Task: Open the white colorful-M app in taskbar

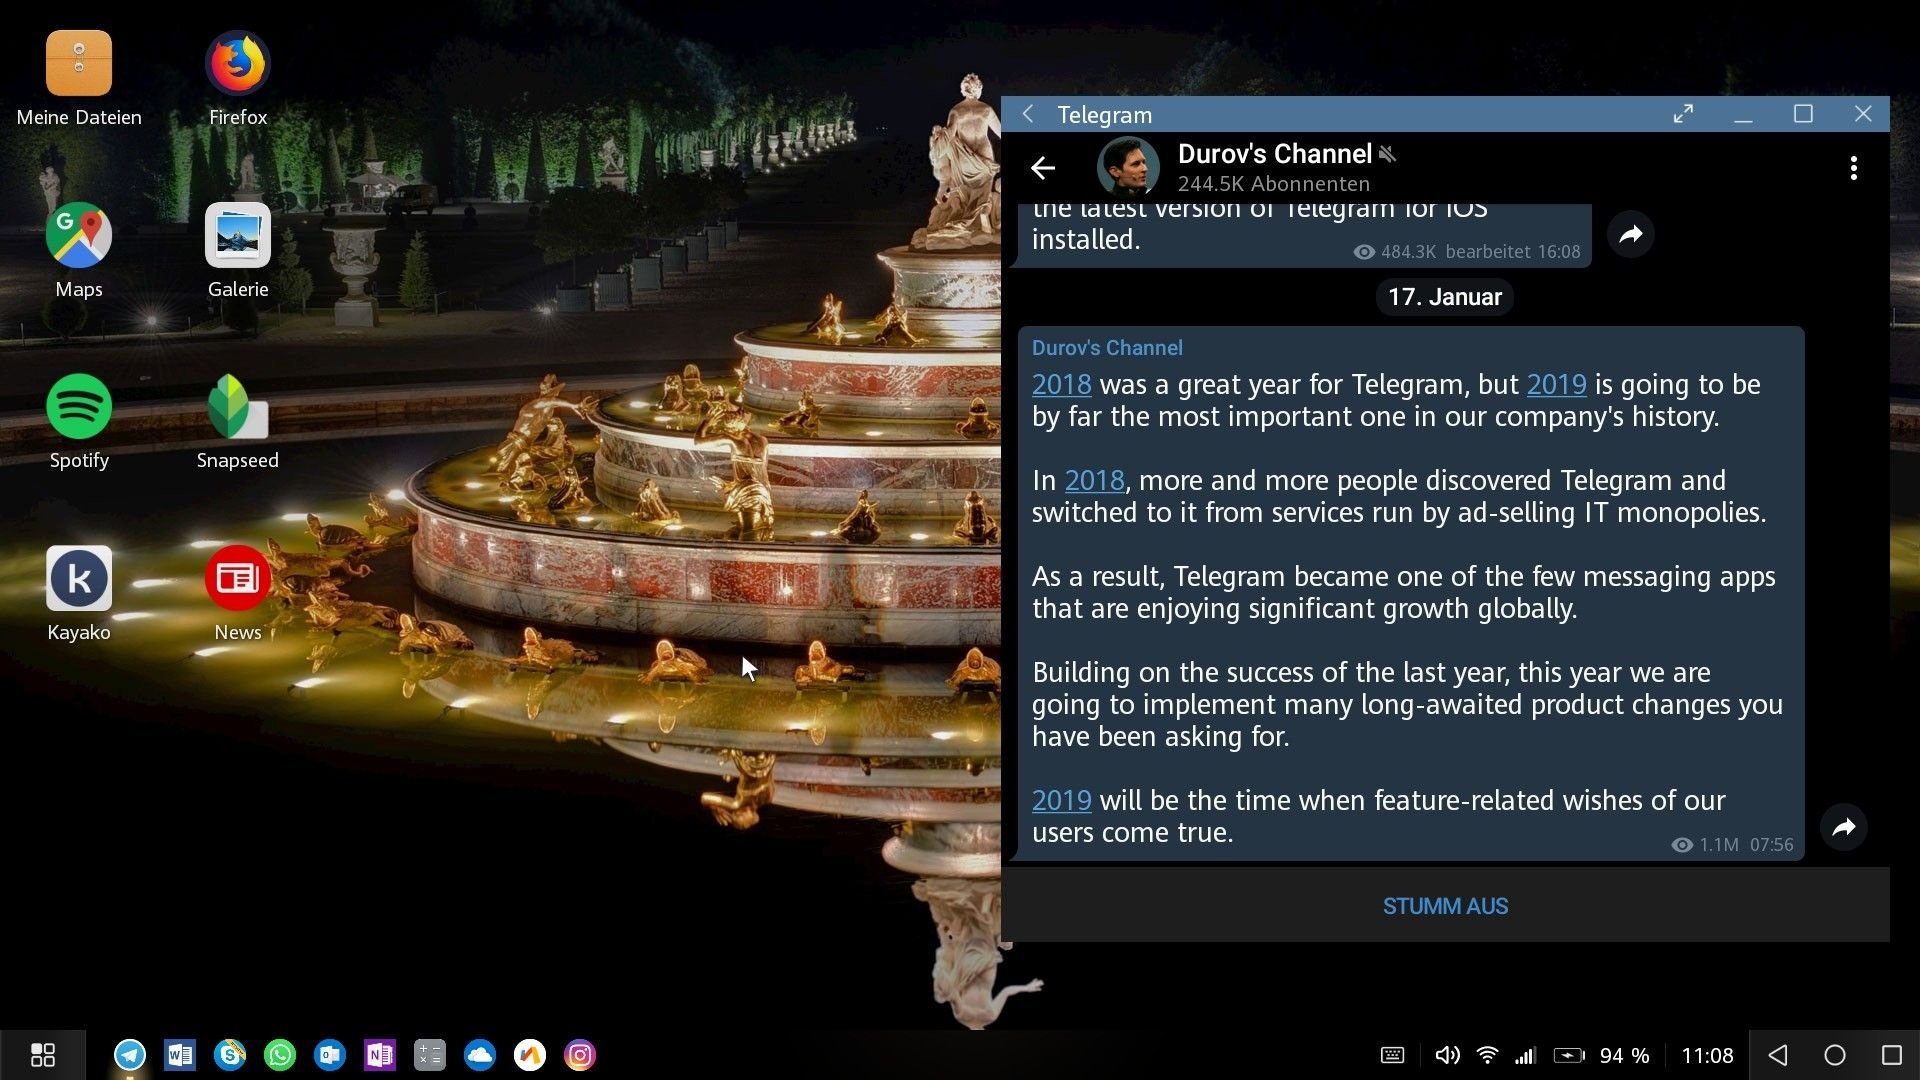Action: tap(530, 1055)
